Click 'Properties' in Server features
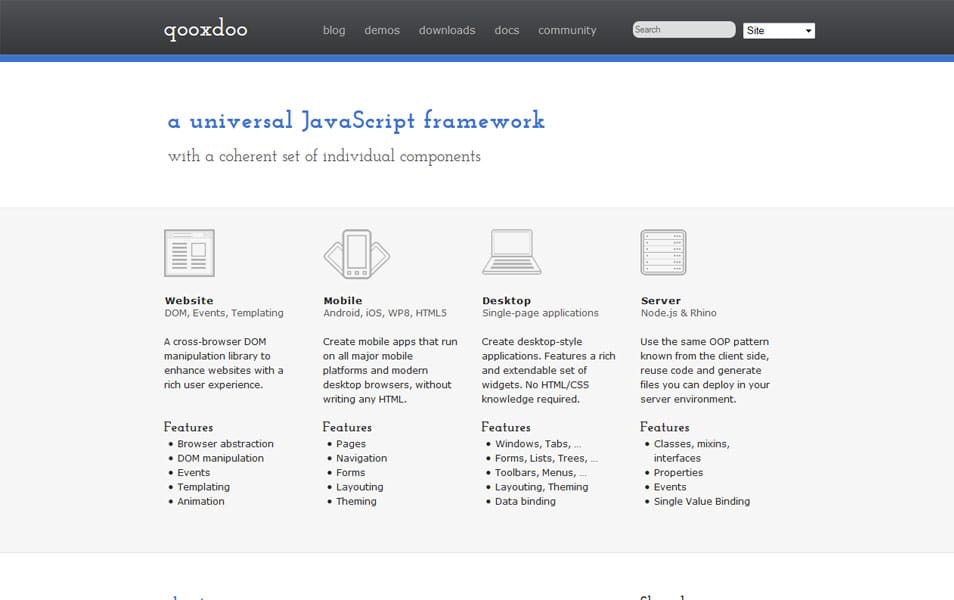954x600 pixels. click(x=678, y=473)
